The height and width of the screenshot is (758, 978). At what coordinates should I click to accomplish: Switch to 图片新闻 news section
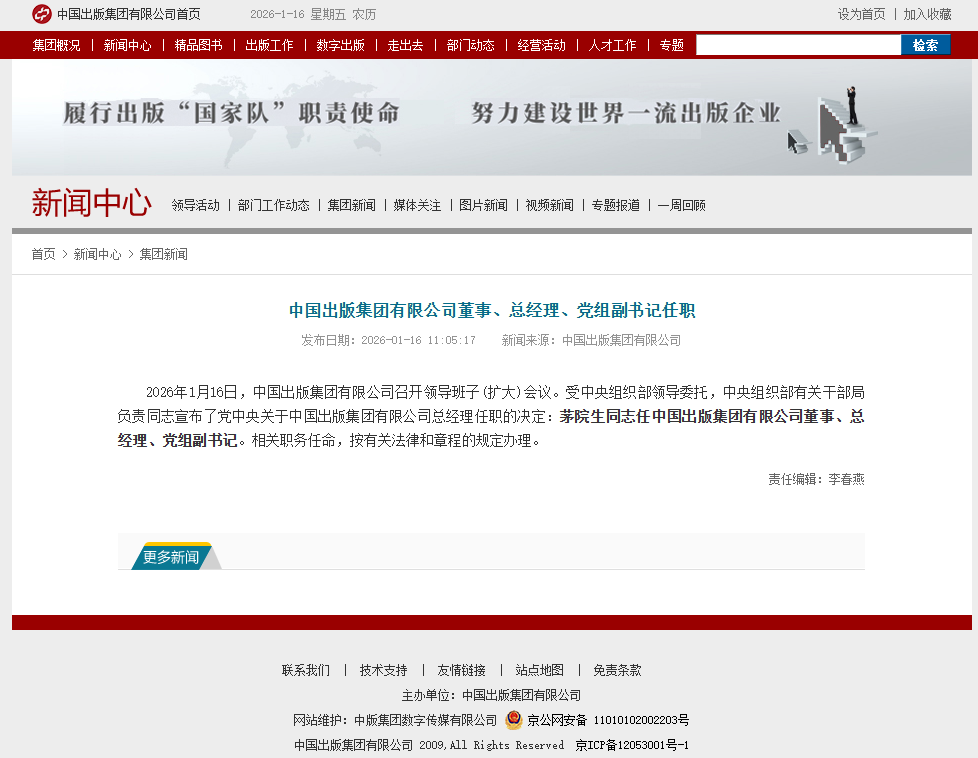point(483,205)
